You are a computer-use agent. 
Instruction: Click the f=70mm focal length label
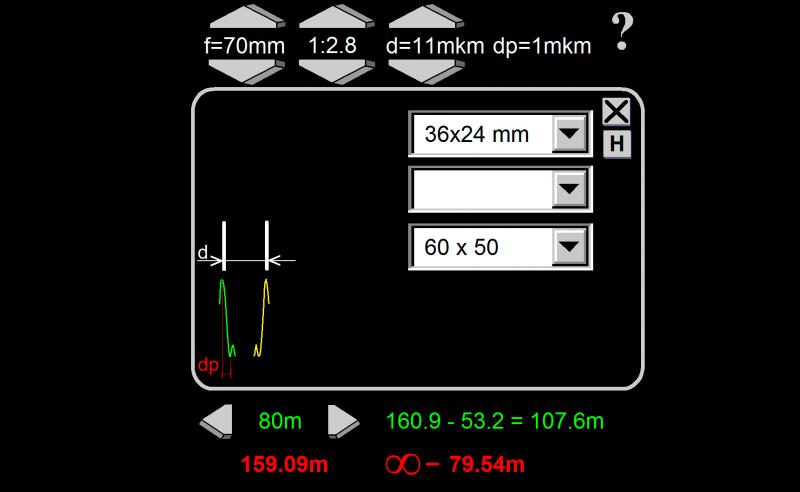click(x=244, y=46)
